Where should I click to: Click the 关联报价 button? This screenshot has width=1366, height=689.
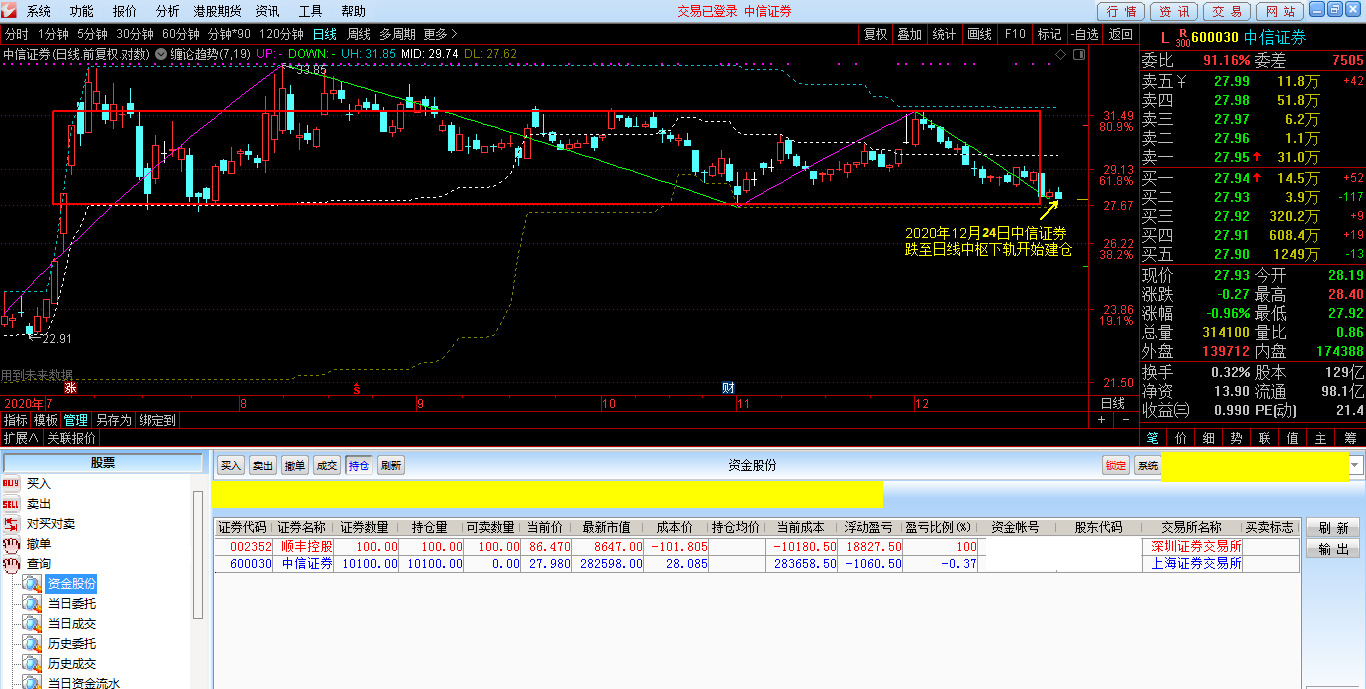[x=72, y=438]
